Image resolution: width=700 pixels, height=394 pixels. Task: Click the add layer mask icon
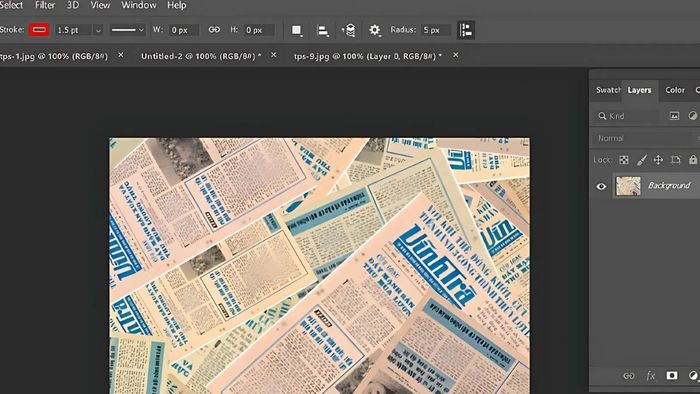pos(672,375)
